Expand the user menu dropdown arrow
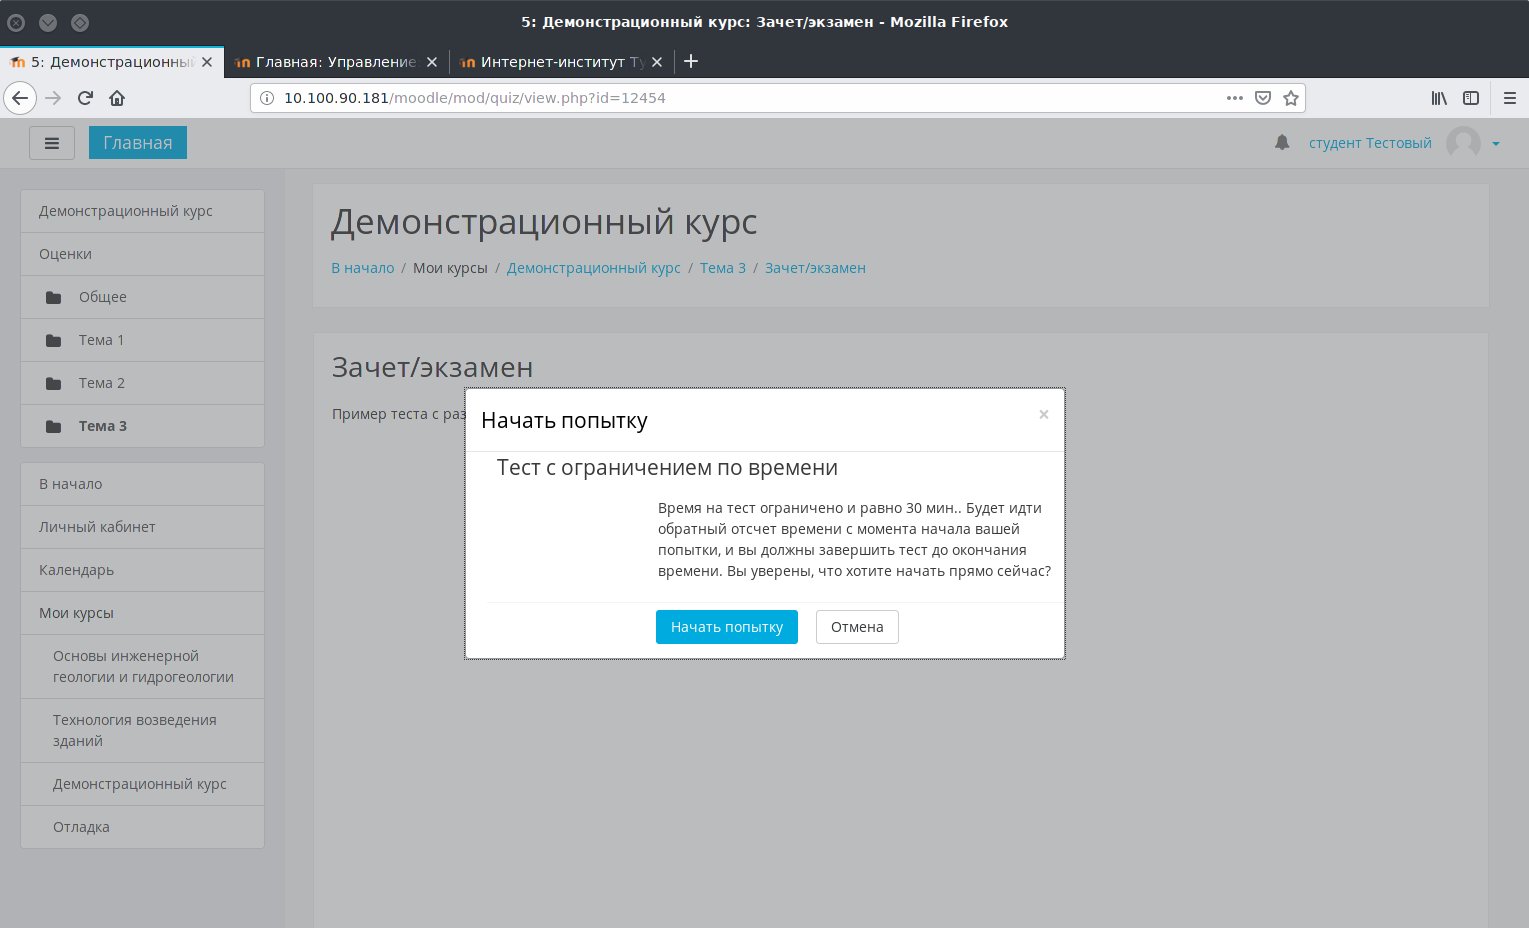This screenshot has height=928, width=1529. point(1496,144)
